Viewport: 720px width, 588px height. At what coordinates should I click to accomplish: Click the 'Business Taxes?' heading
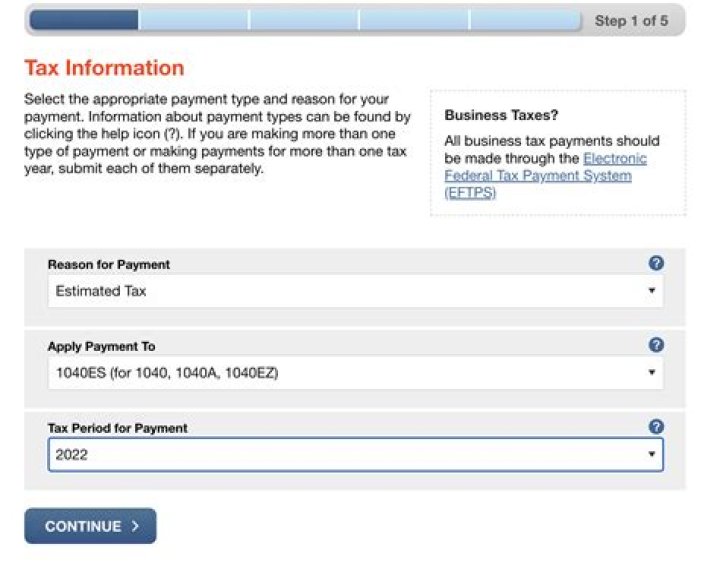point(501,115)
